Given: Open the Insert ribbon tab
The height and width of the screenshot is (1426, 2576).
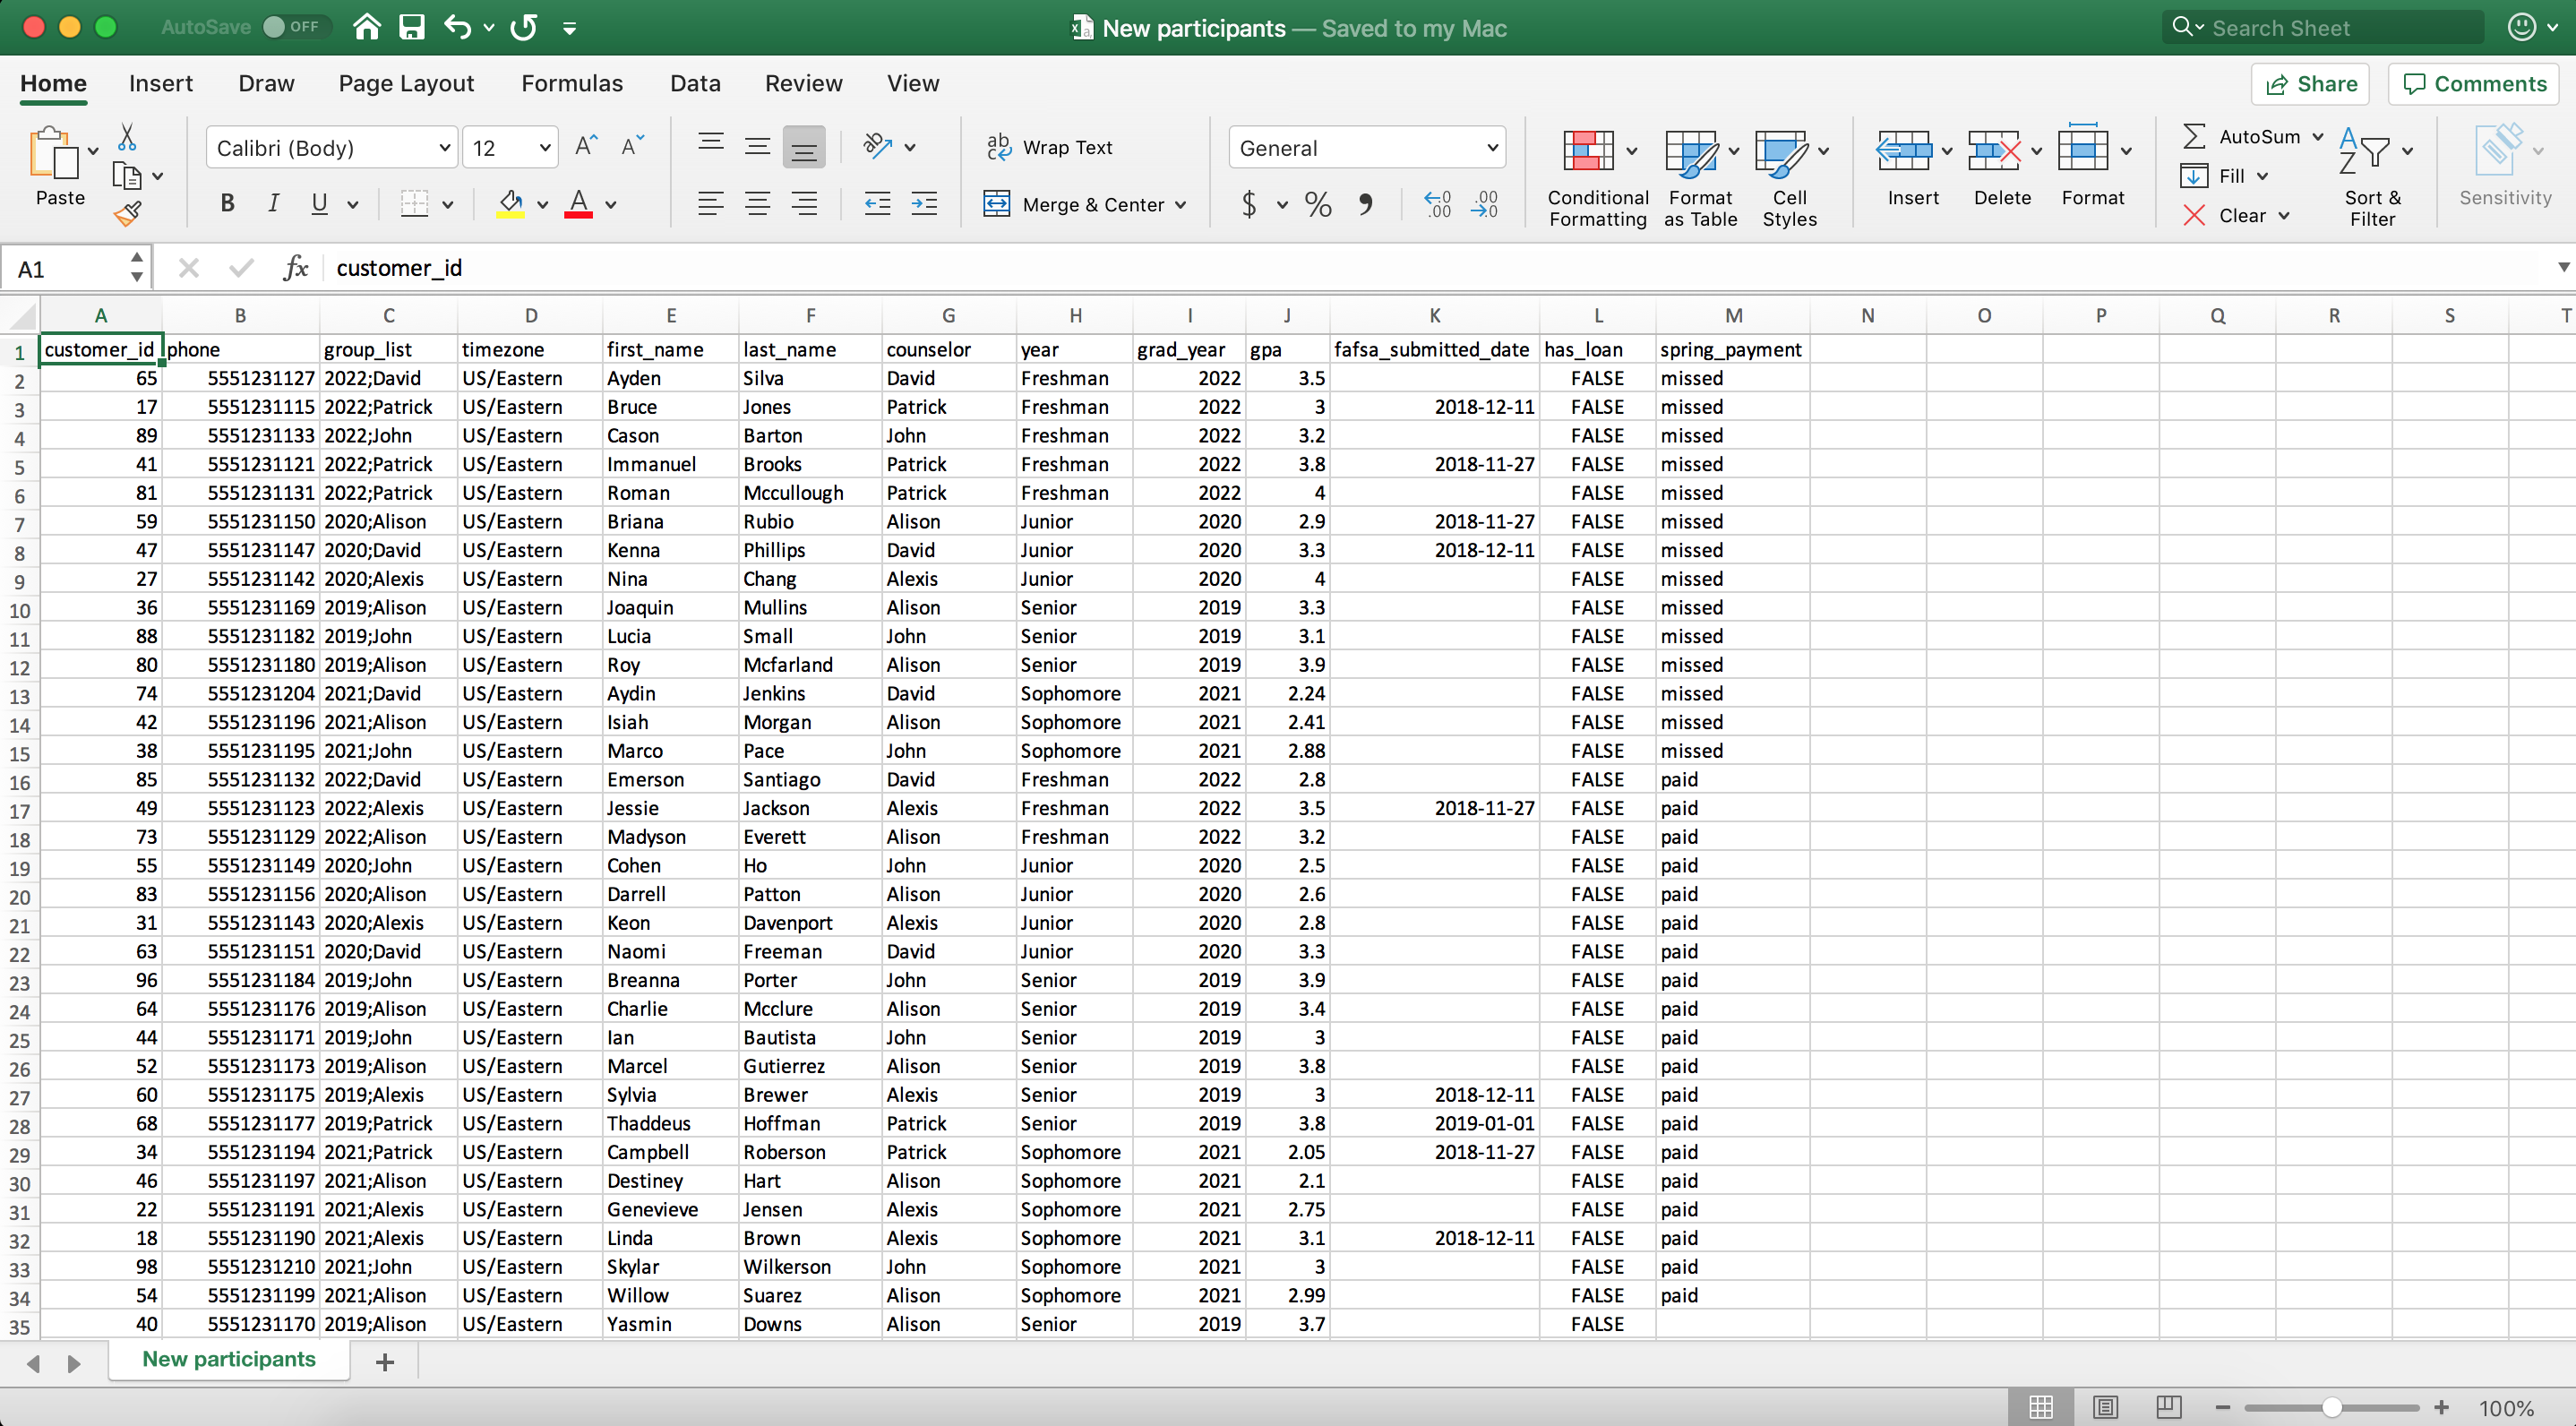Looking at the screenshot, I should [x=160, y=83].
